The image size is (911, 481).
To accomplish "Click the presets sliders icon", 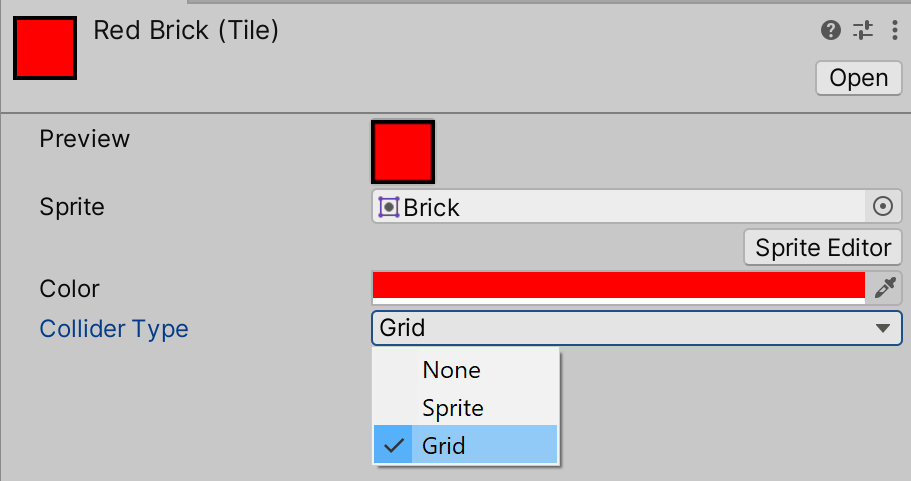I will [863, 31].
